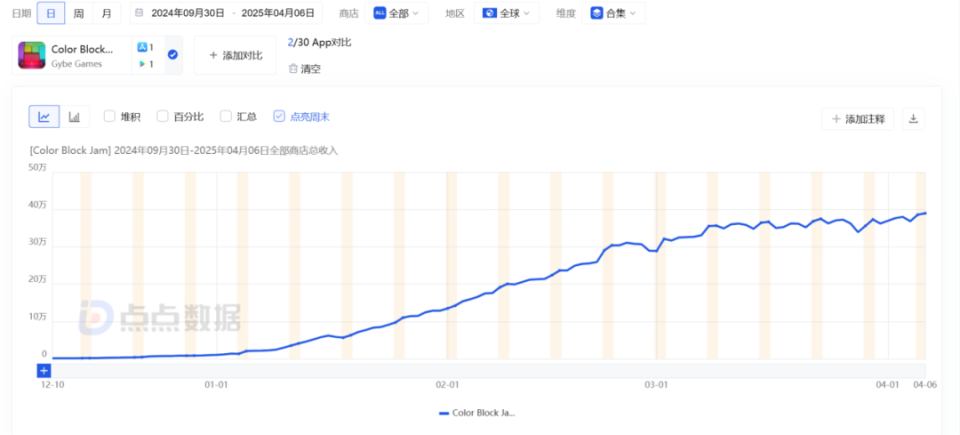960x435 pixels.
Task: Click the 添加对比 add comparison button
Action: (236, 55)
